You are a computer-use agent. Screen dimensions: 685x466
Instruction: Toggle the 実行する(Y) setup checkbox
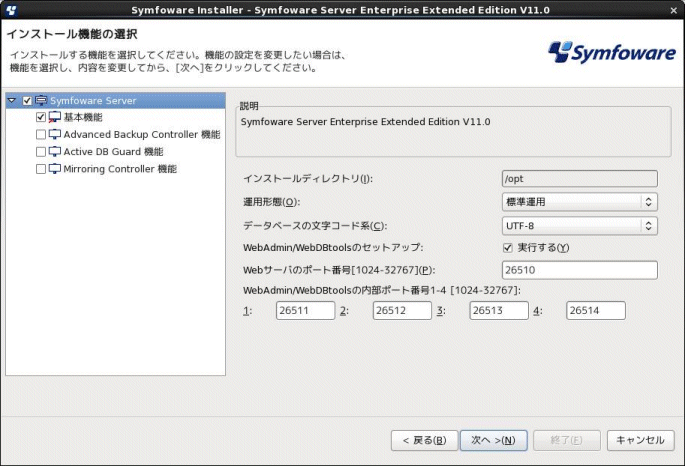(x=507, y=248)
